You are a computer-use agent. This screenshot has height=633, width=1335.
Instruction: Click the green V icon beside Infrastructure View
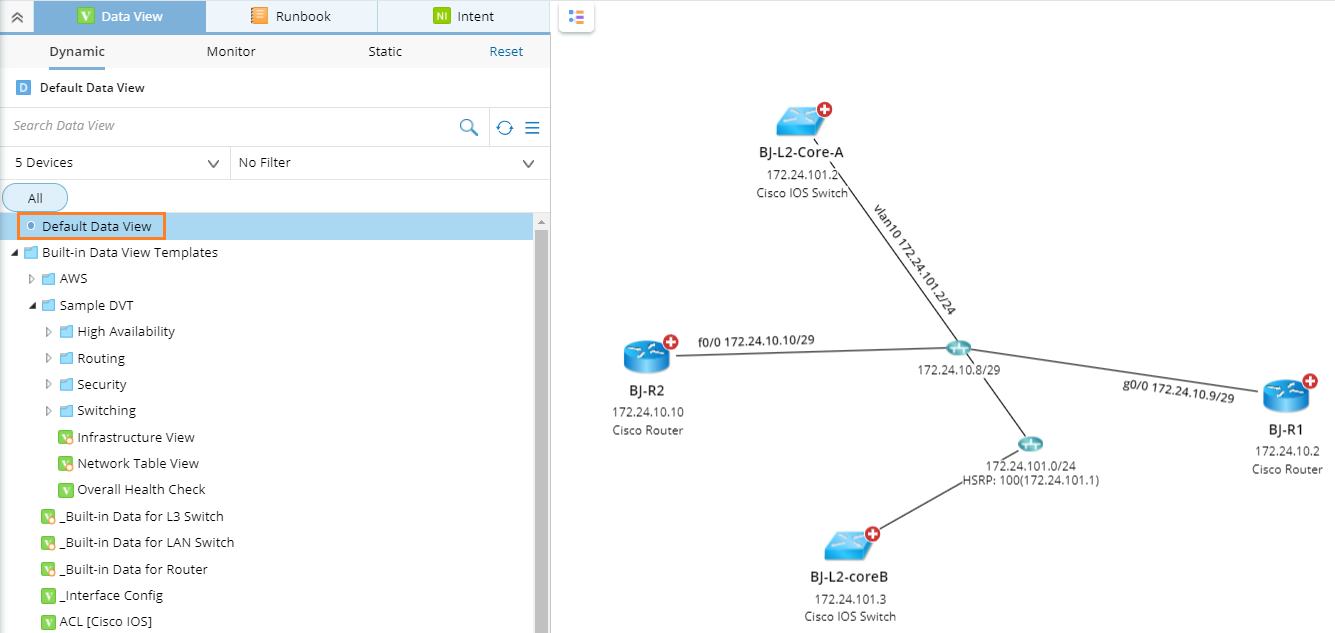click(x=65, y=437)
